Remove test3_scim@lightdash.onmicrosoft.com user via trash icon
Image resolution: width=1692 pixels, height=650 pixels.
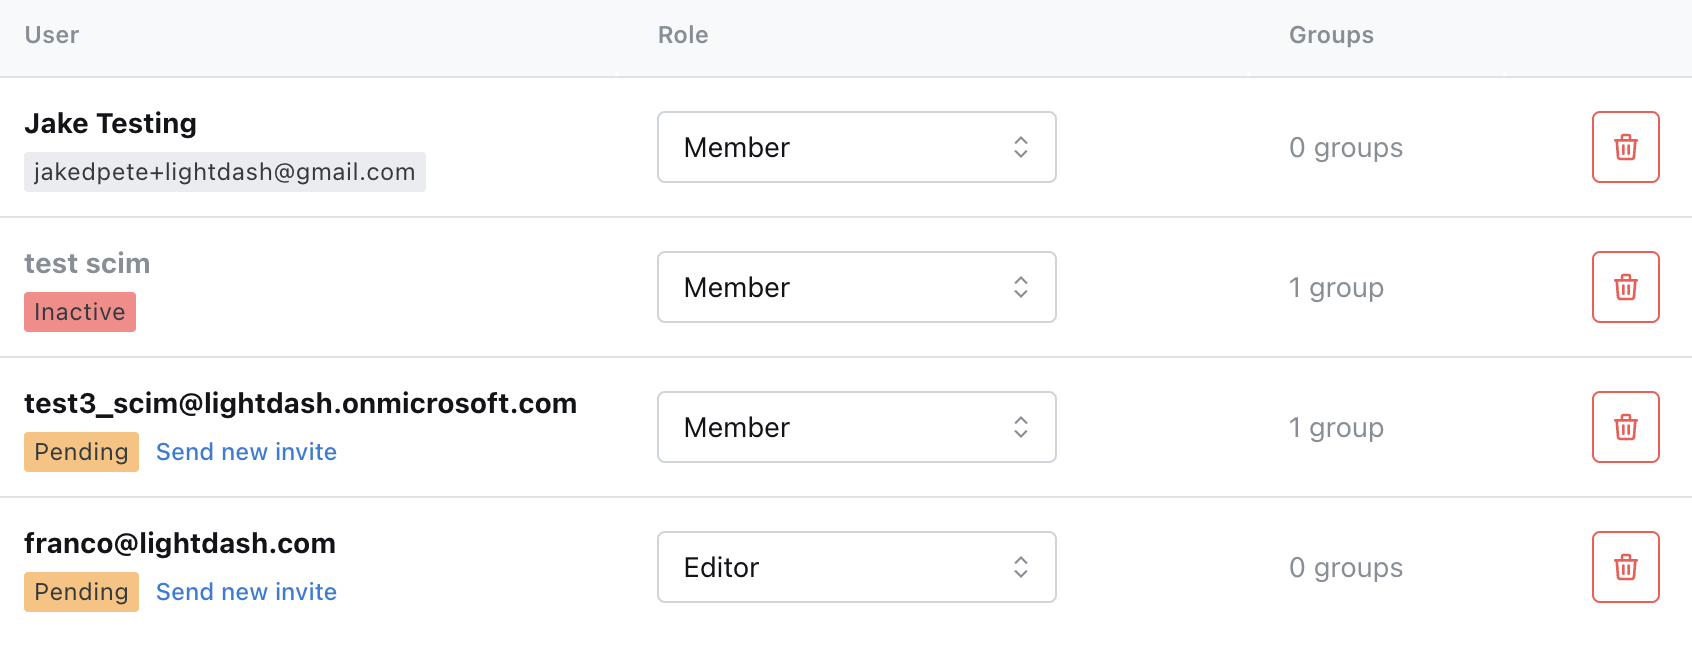[1625, 427]
